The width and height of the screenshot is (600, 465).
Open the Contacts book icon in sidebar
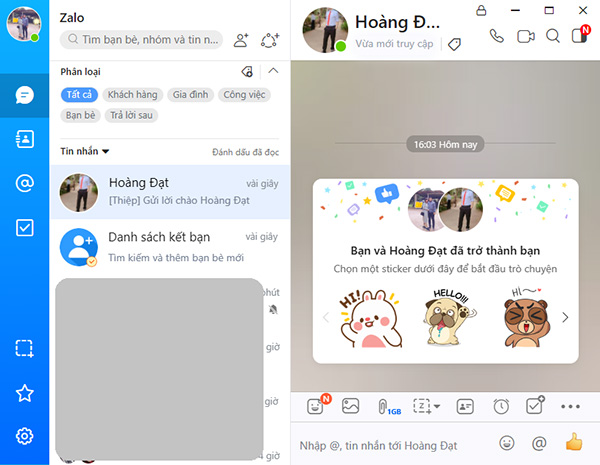pyautogui.click(x=24, y=139)
